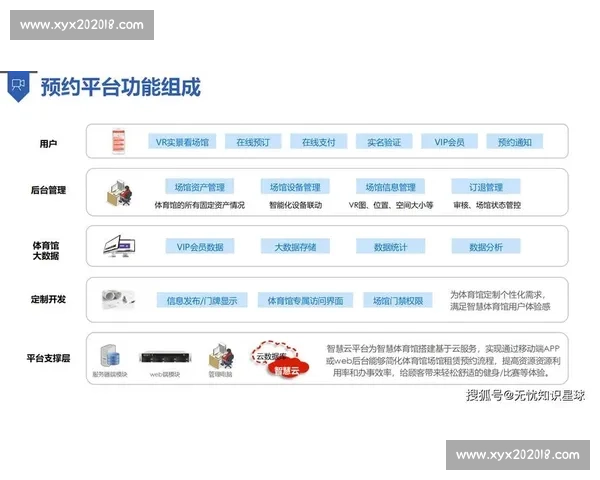This screenshot has width=600, height=480.
Task: Click the 用户 row label
Action: pyautogui.click(x=48, y=144)
